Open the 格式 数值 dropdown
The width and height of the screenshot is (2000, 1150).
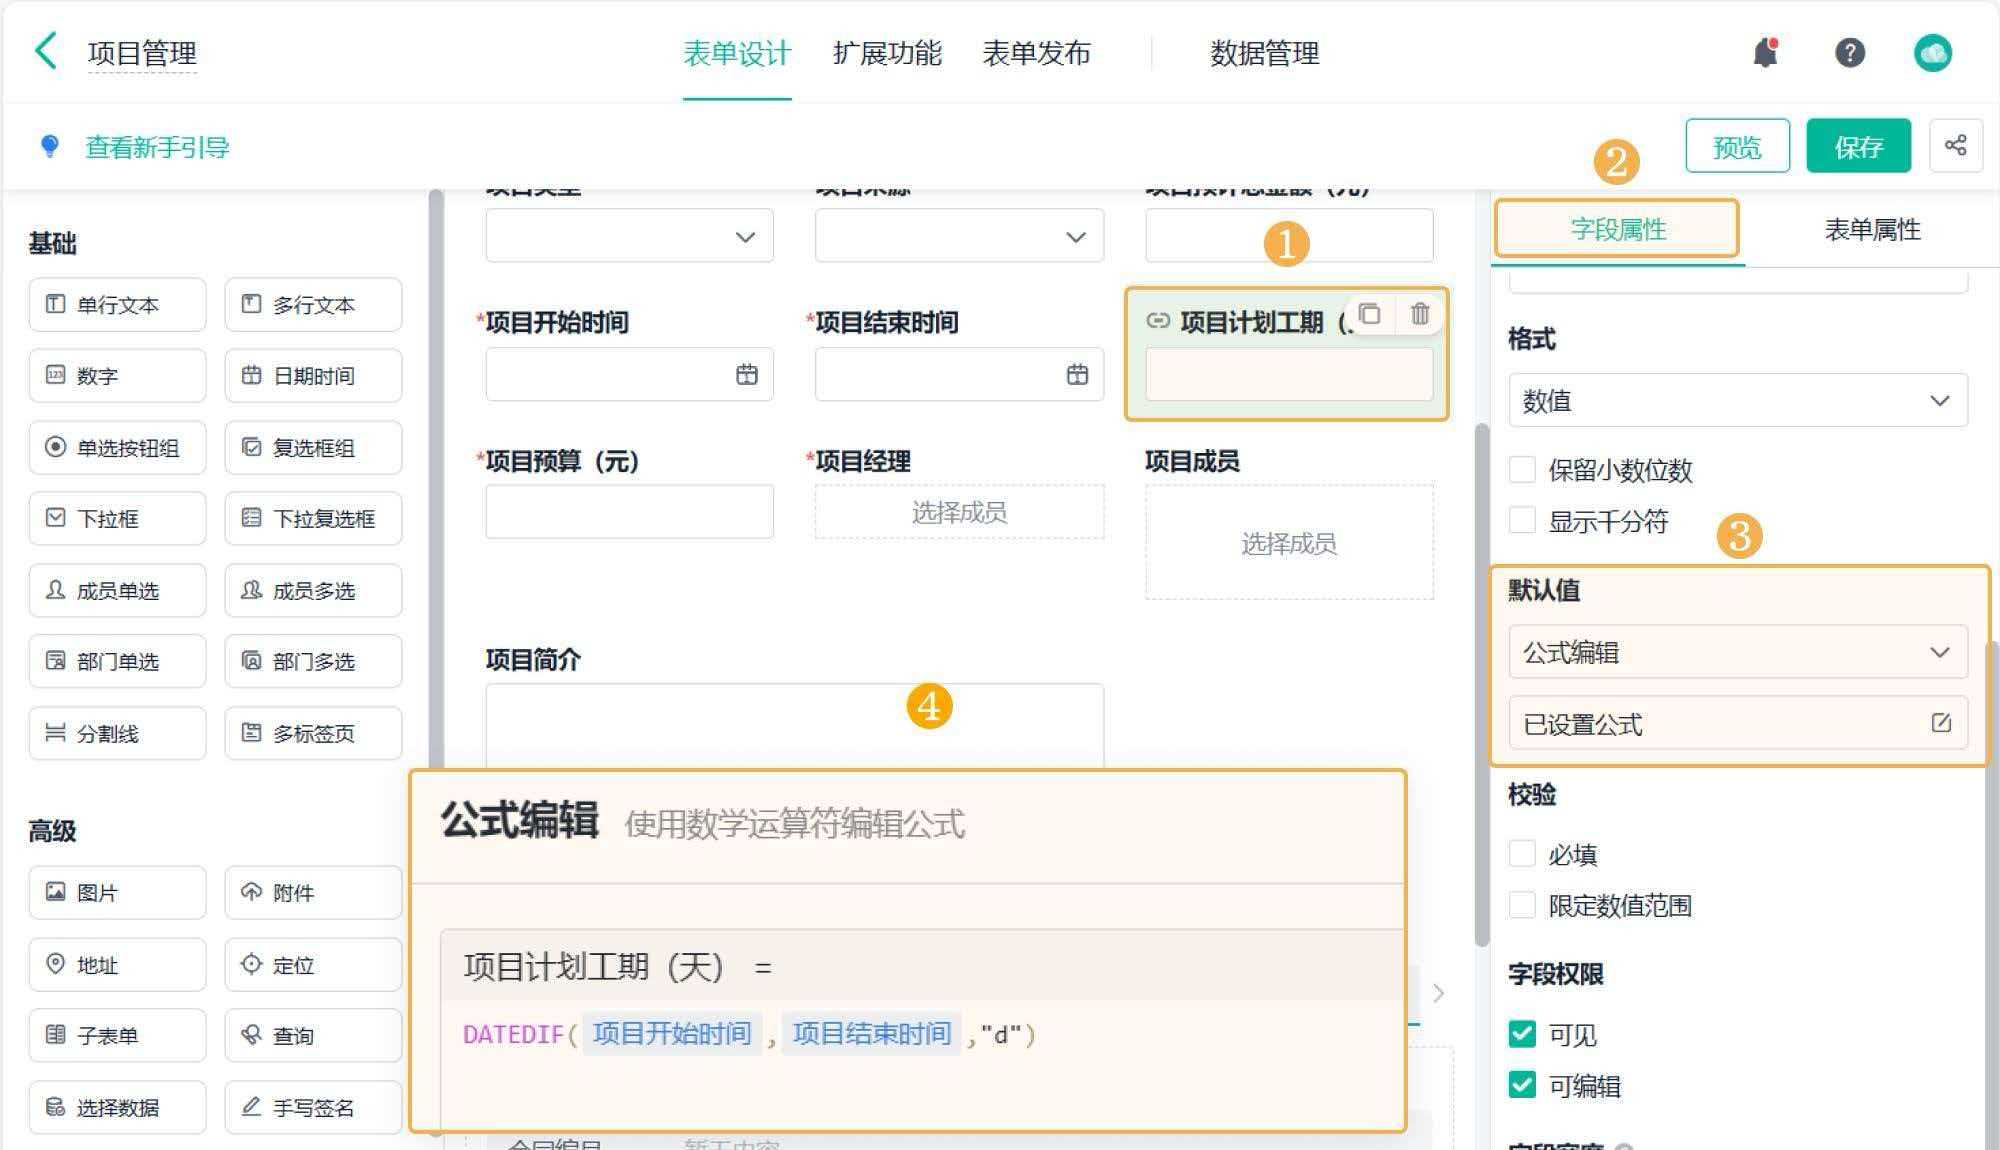pyautogui.click(x=1737, y=400)
